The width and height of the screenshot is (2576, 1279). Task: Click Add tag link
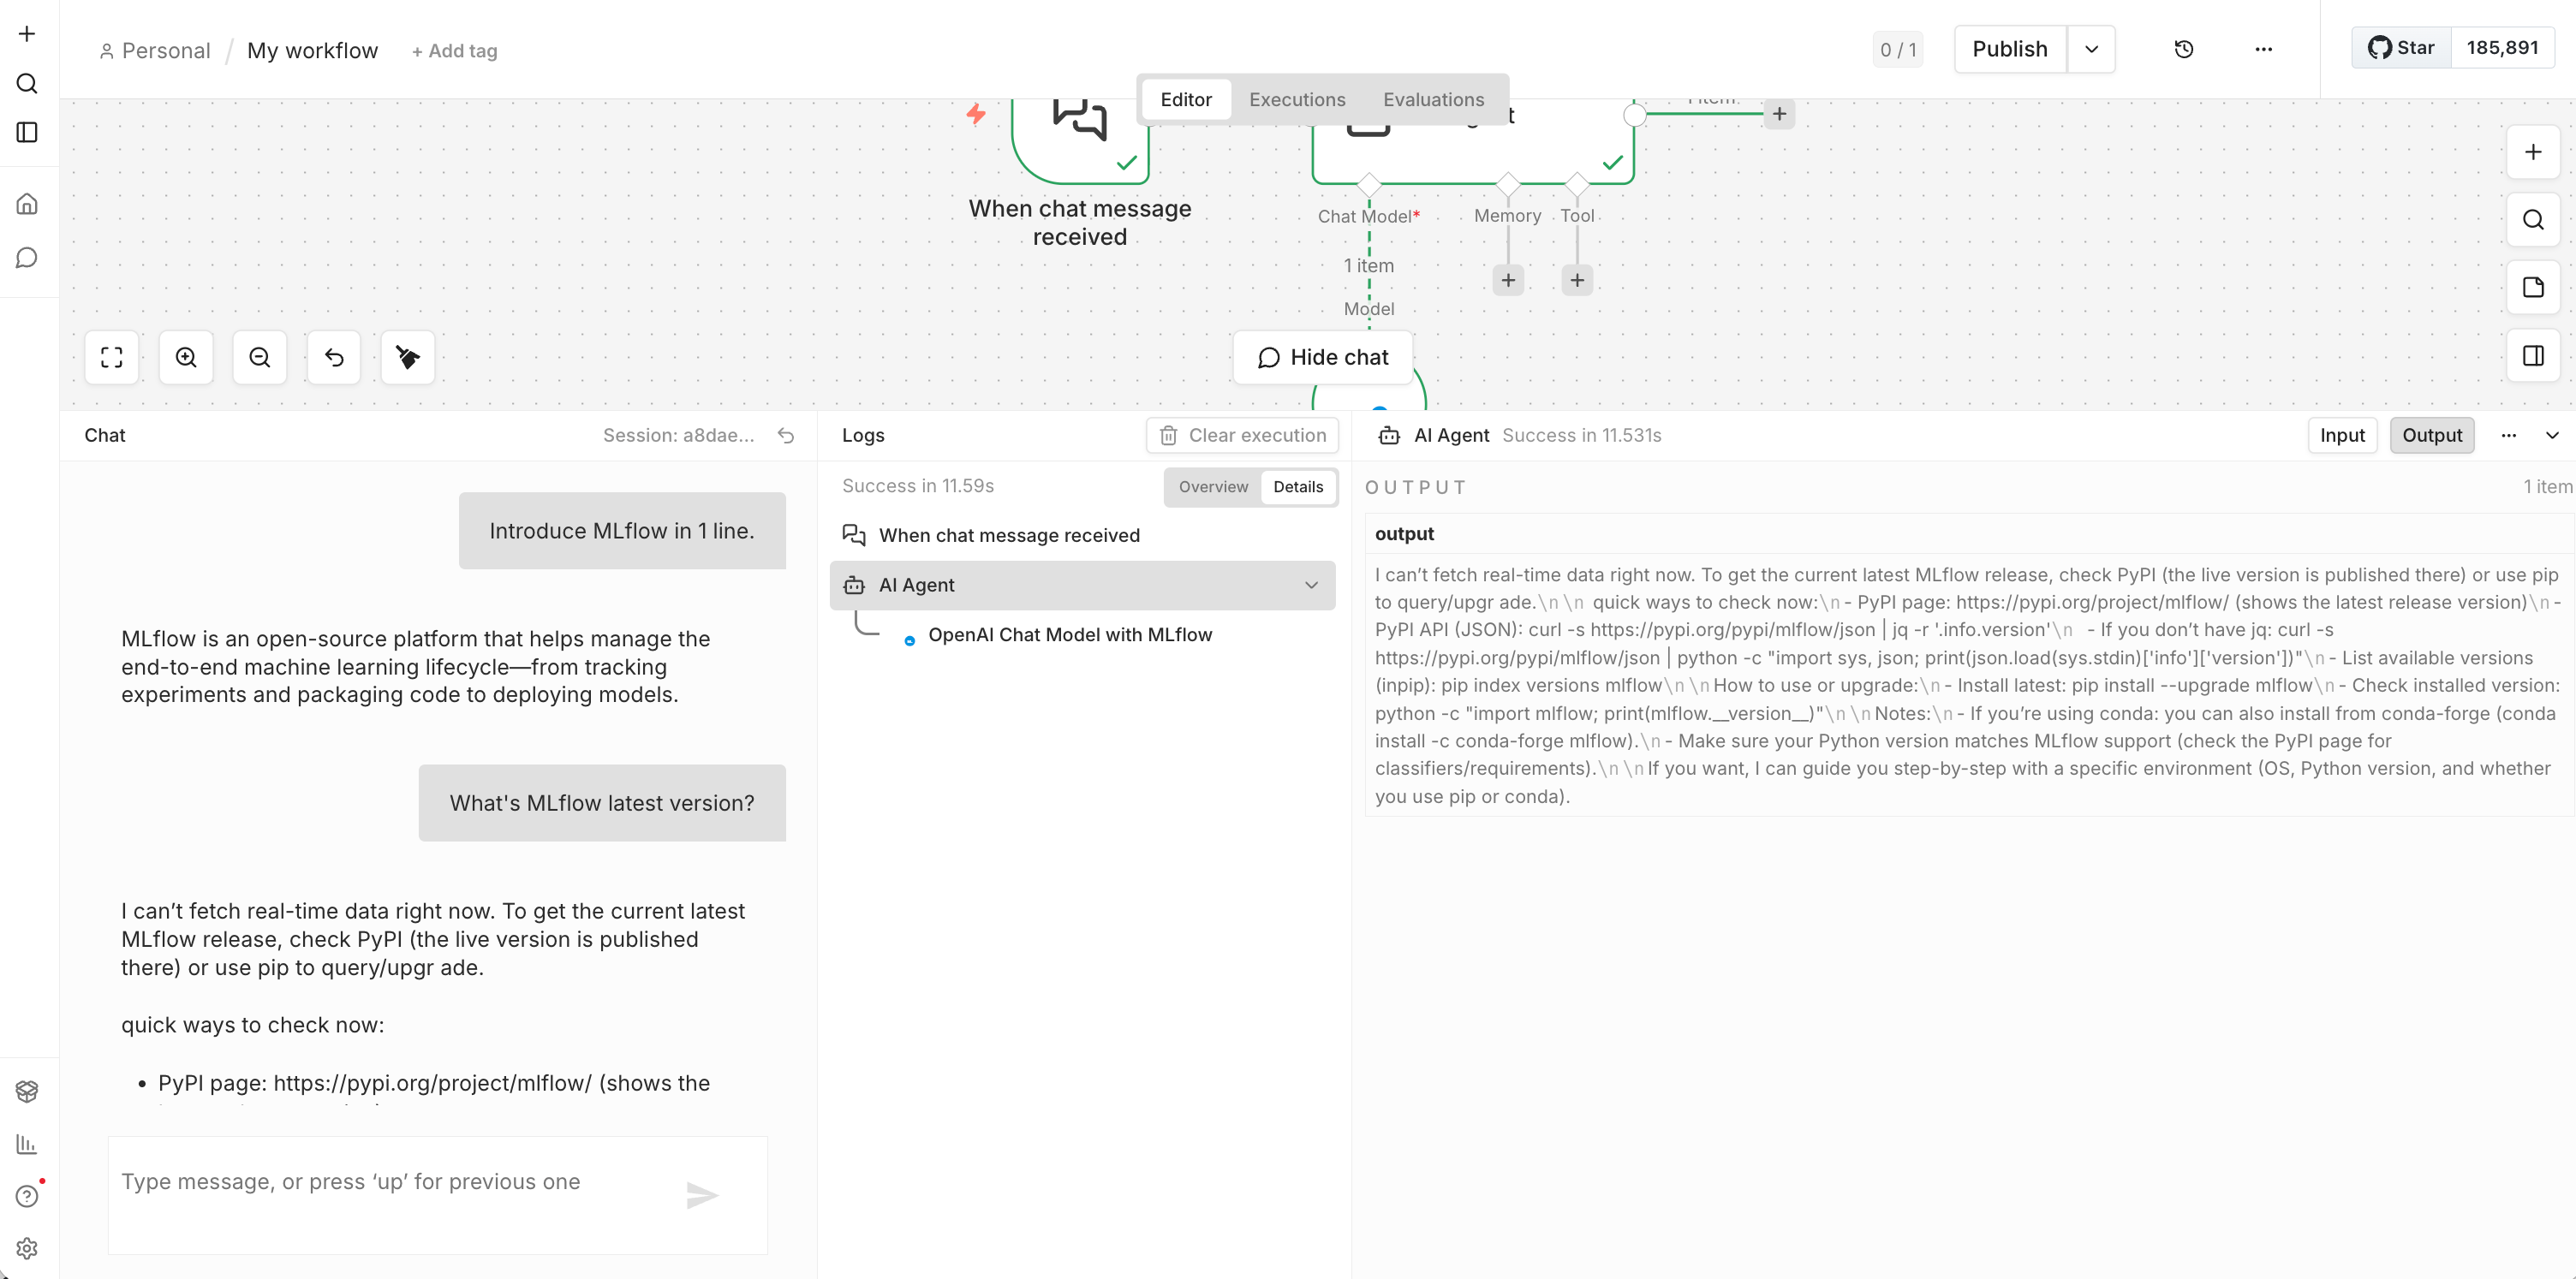454,51
